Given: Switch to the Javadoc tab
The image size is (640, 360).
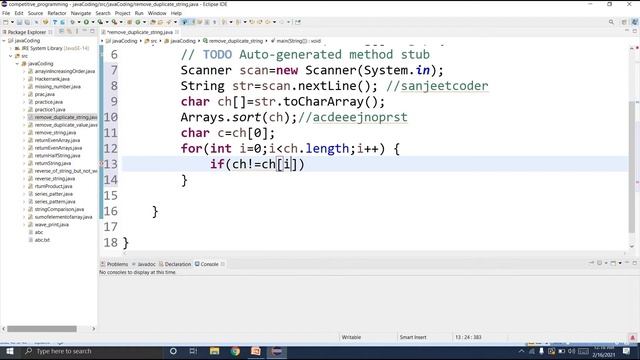Looking at the screenshot, I should point(144,264).
